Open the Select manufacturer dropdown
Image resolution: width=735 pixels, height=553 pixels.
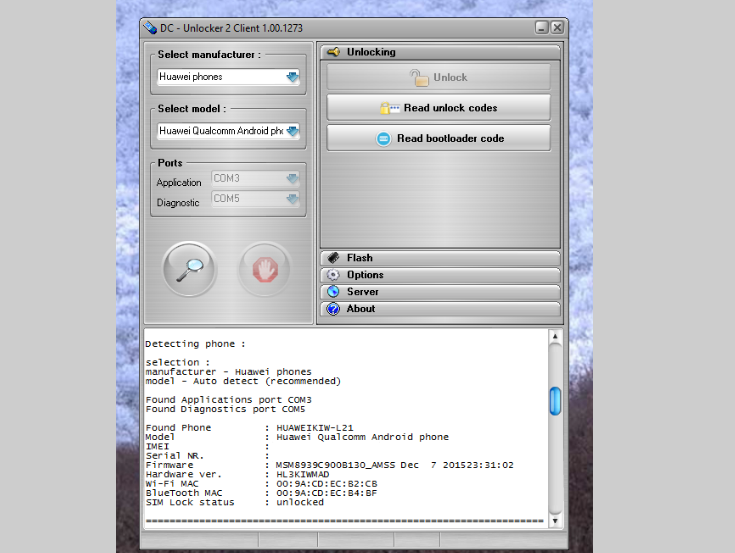click(x=292, y=77)
